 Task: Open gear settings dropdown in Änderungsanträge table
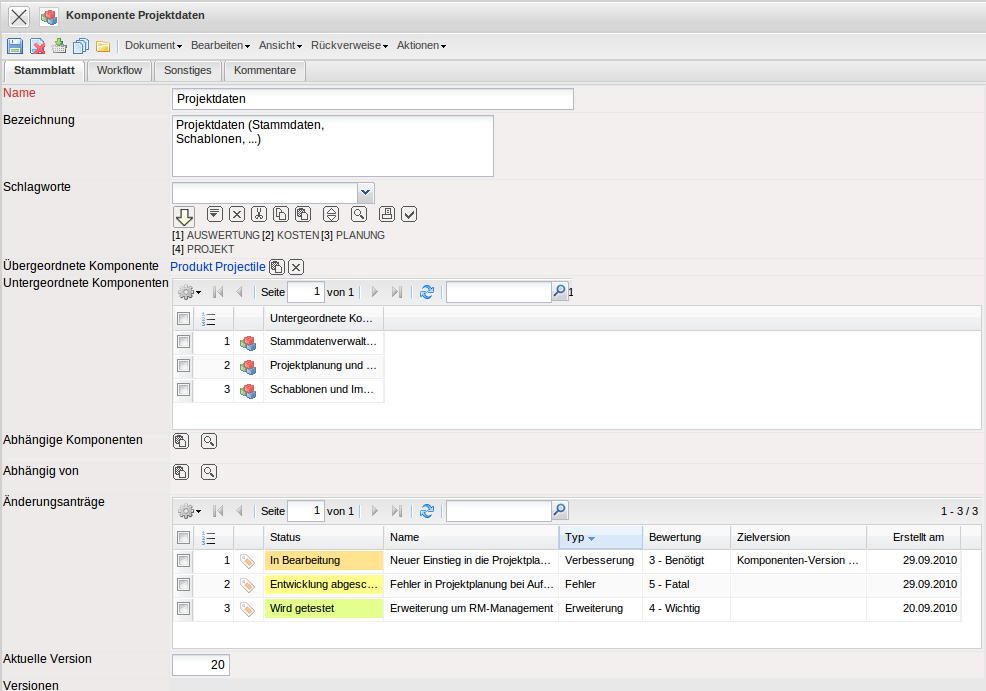click(189, 511)
